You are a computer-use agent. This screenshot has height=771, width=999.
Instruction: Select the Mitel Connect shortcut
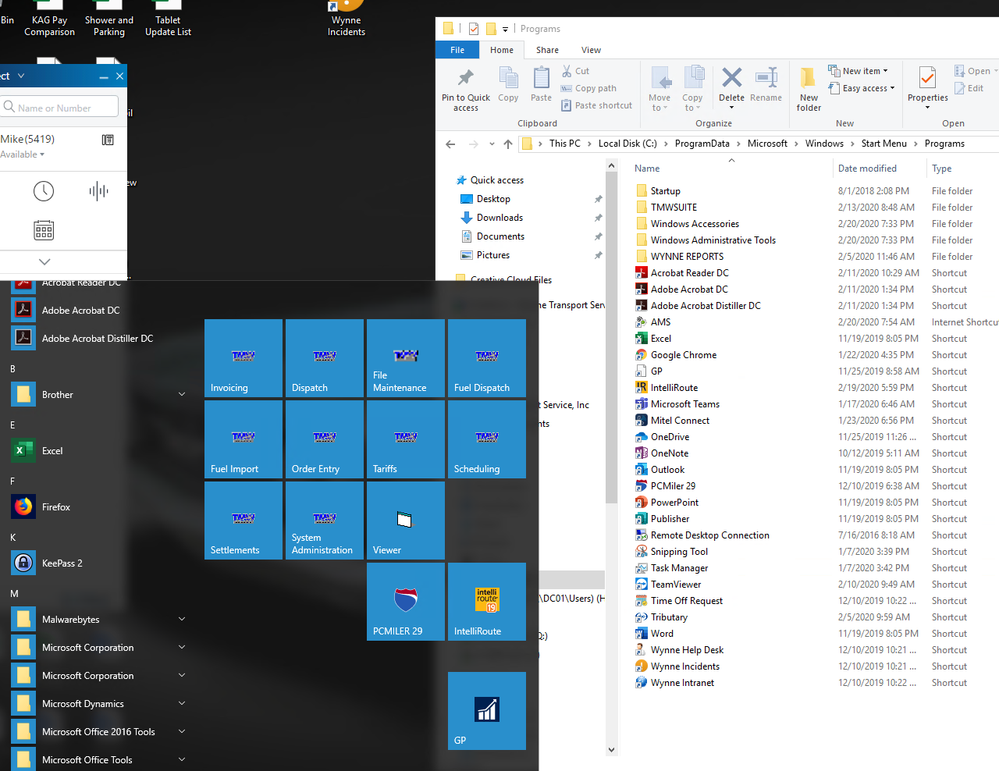pos(680,421)
